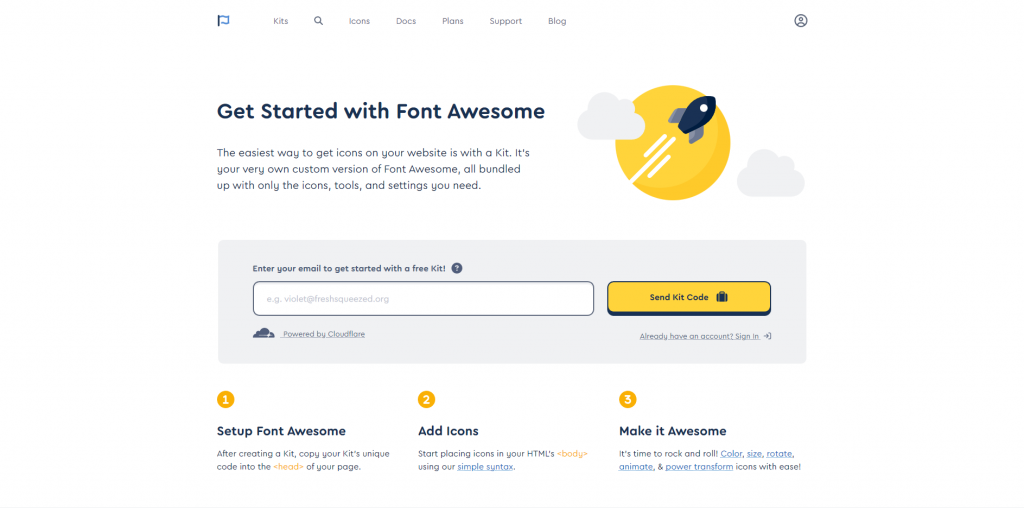Click the Make it Awesome heading

pos(673,431)
